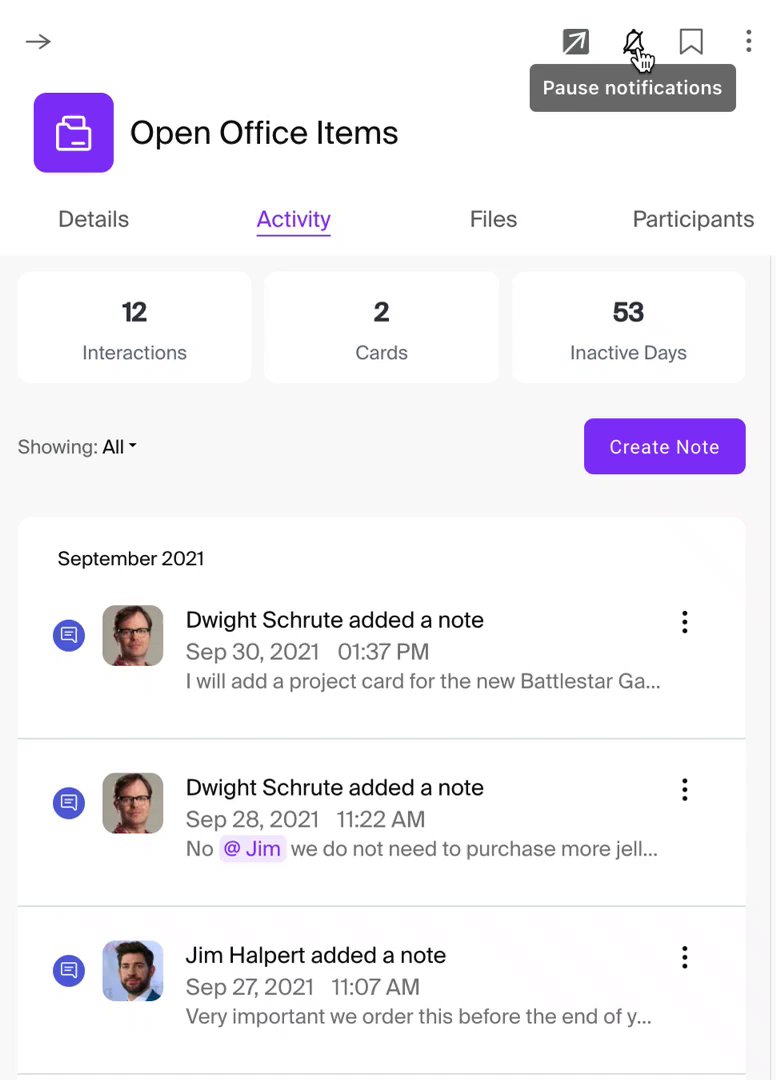Viewport: 776px width, 1080px height.
Task: Click the purple Open Office Items icon
Action: pos(74,133)
